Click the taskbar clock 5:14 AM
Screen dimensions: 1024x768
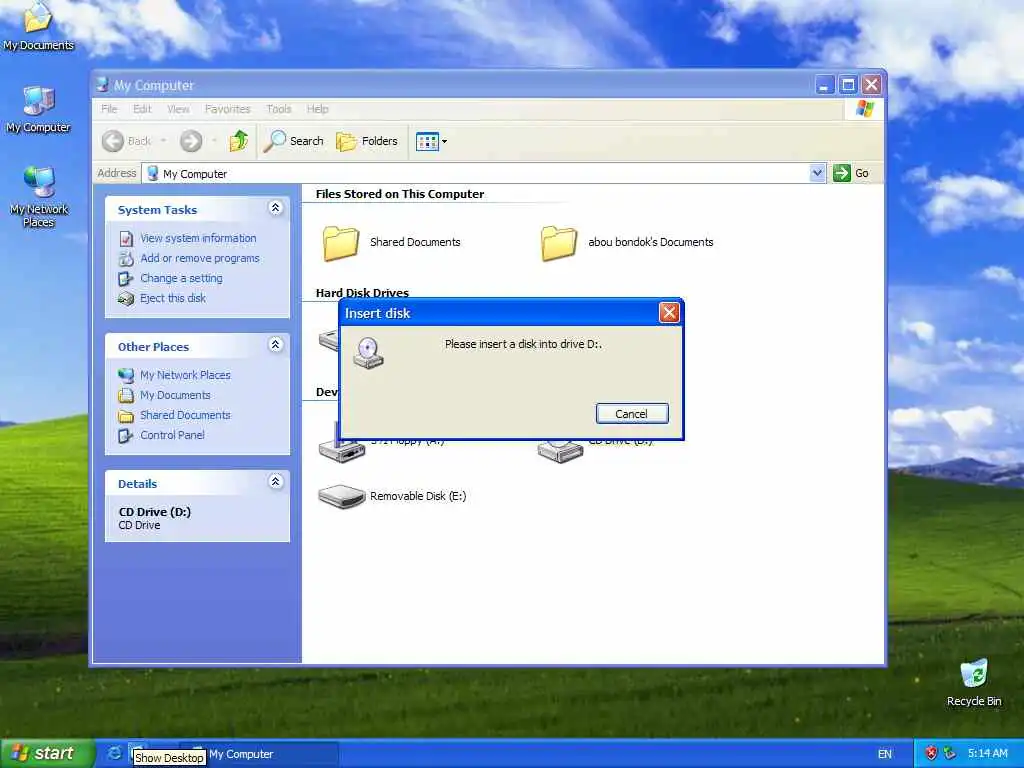click(987, 754)
